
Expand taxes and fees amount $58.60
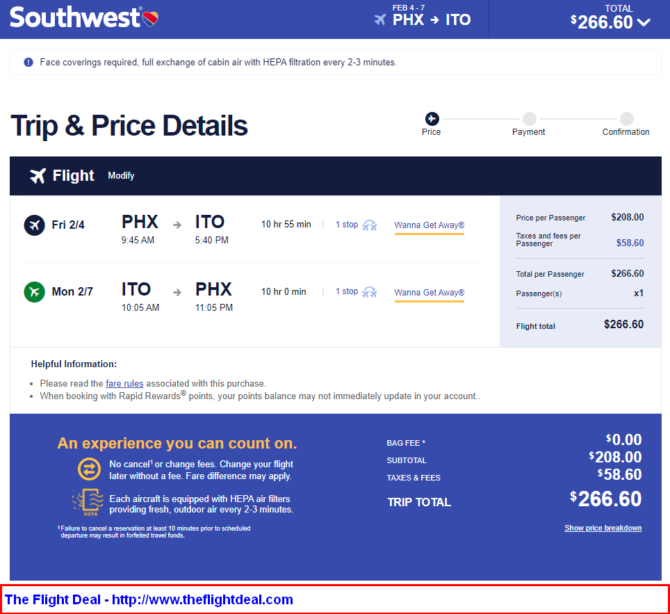pyautogui.click(x=630, y=243)
